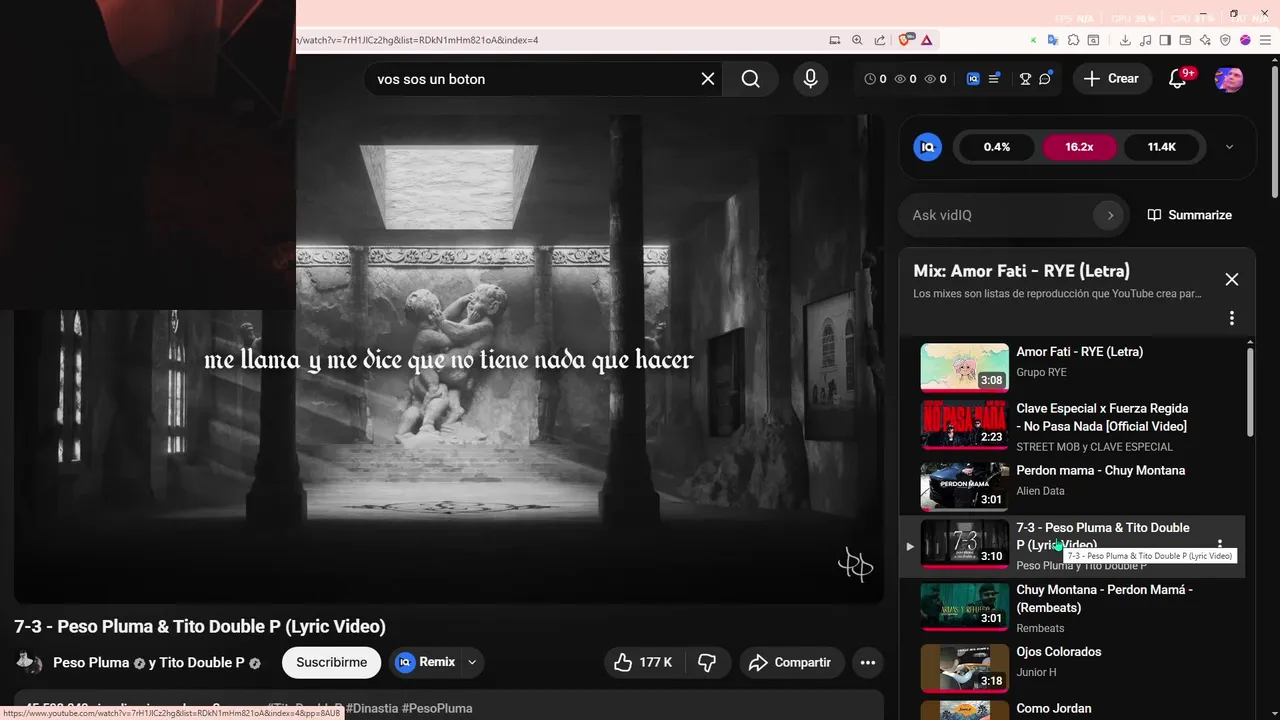
Task: Click the Compartir share button
Action: tap(792, 662)
